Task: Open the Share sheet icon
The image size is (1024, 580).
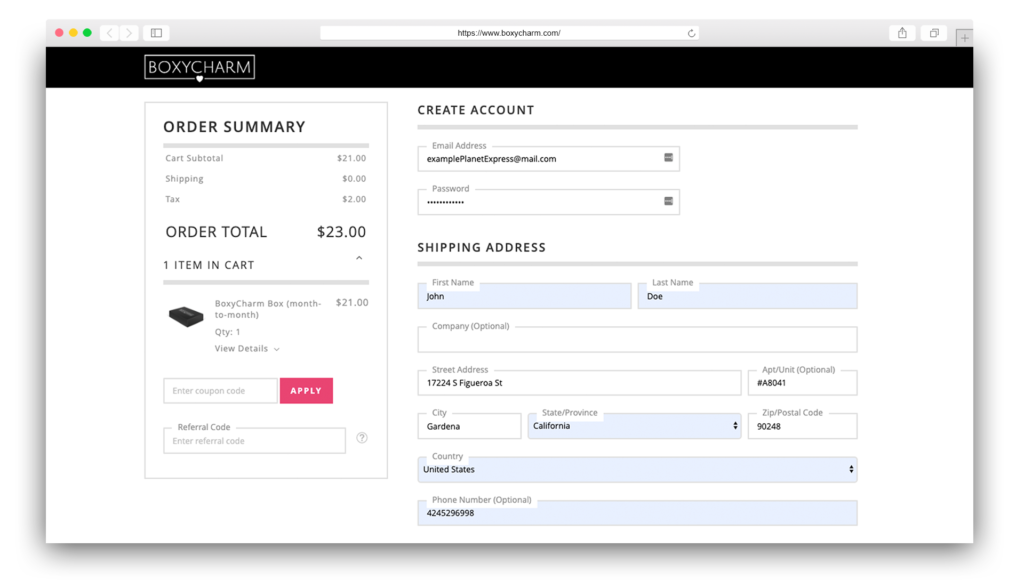Action: (902, 33)
